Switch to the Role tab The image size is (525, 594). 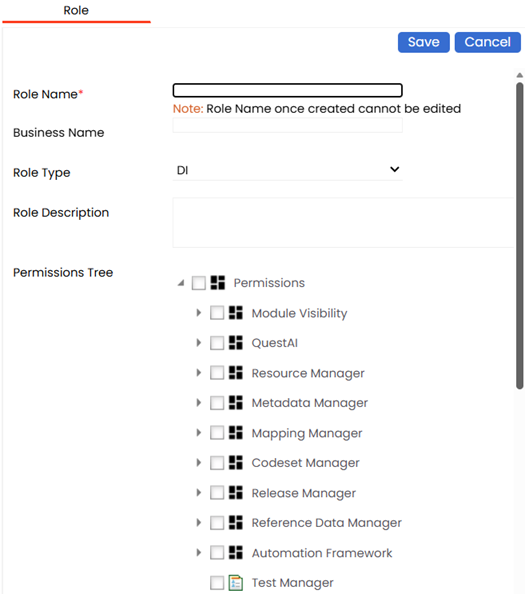tap(76, 11)
